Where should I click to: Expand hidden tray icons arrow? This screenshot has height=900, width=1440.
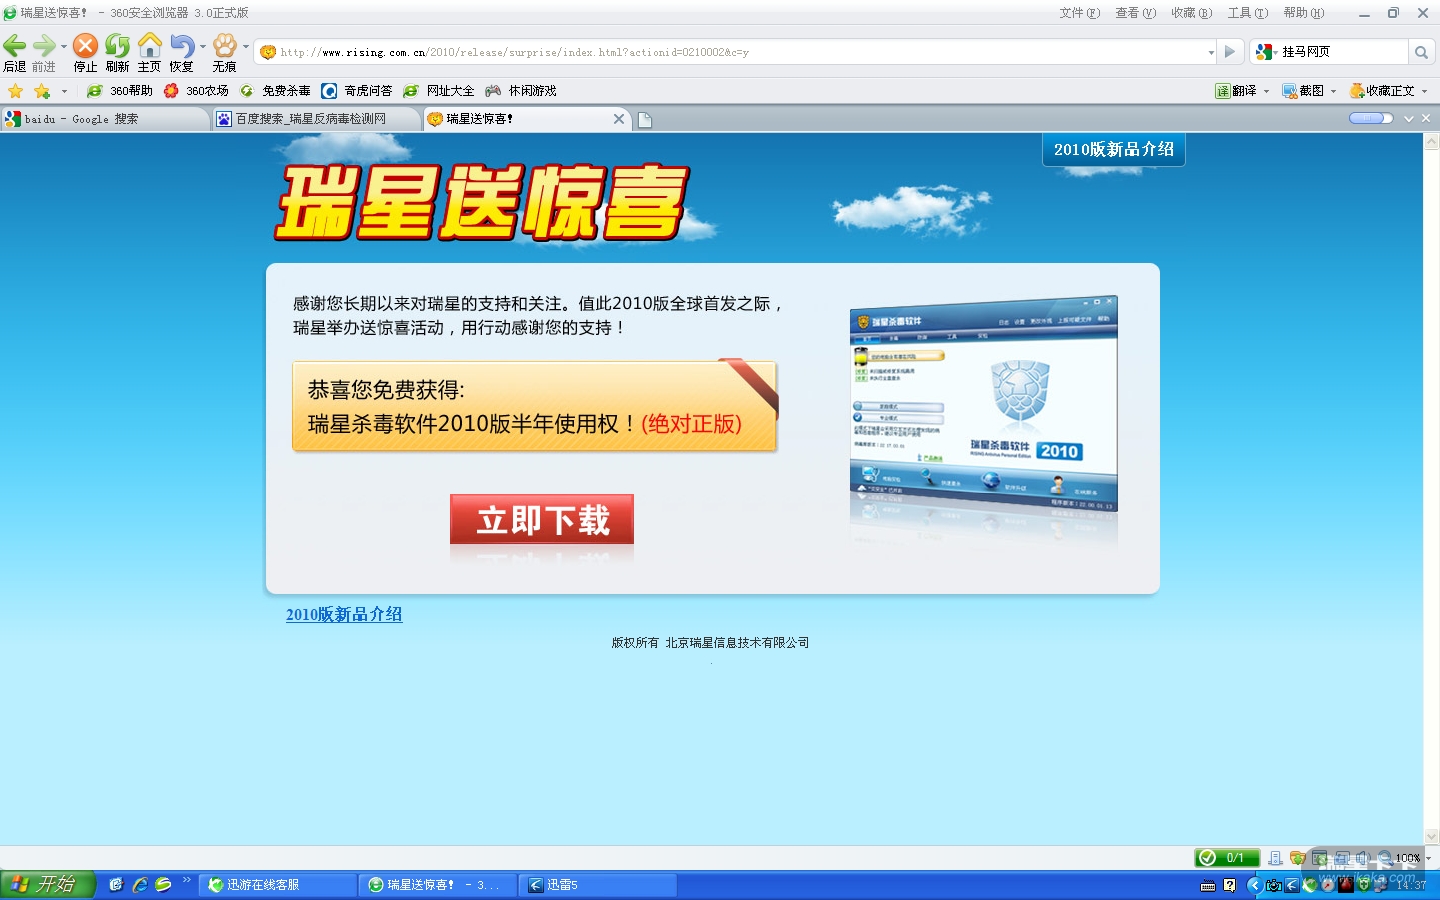click(x=1254, y=885)
